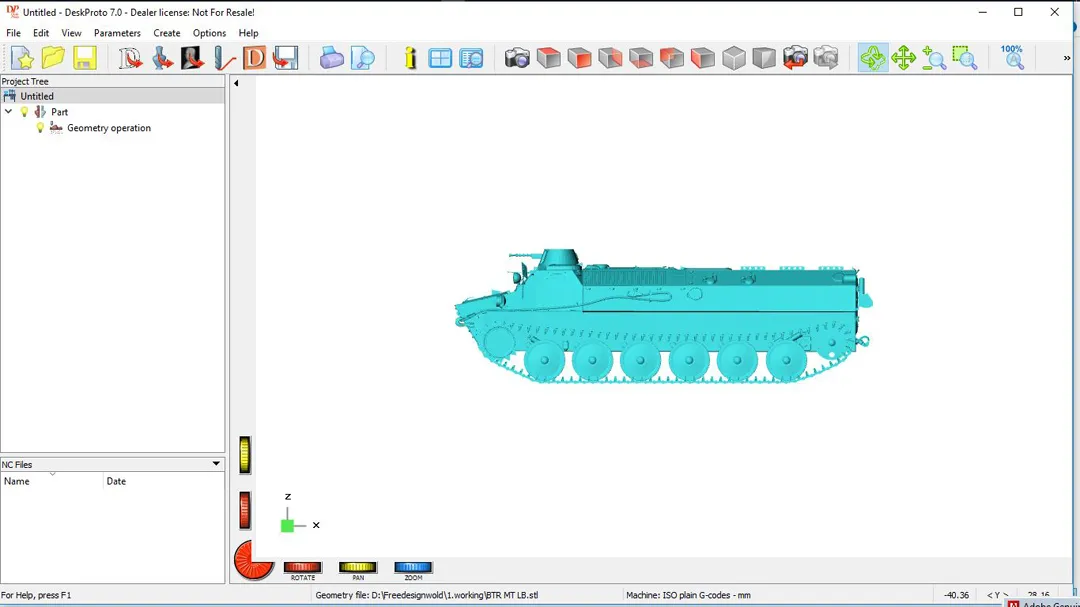Screen dimensions: 1080x607
Task: Click the blue ZOOM thumbwheel
Action: pos(413,567)
